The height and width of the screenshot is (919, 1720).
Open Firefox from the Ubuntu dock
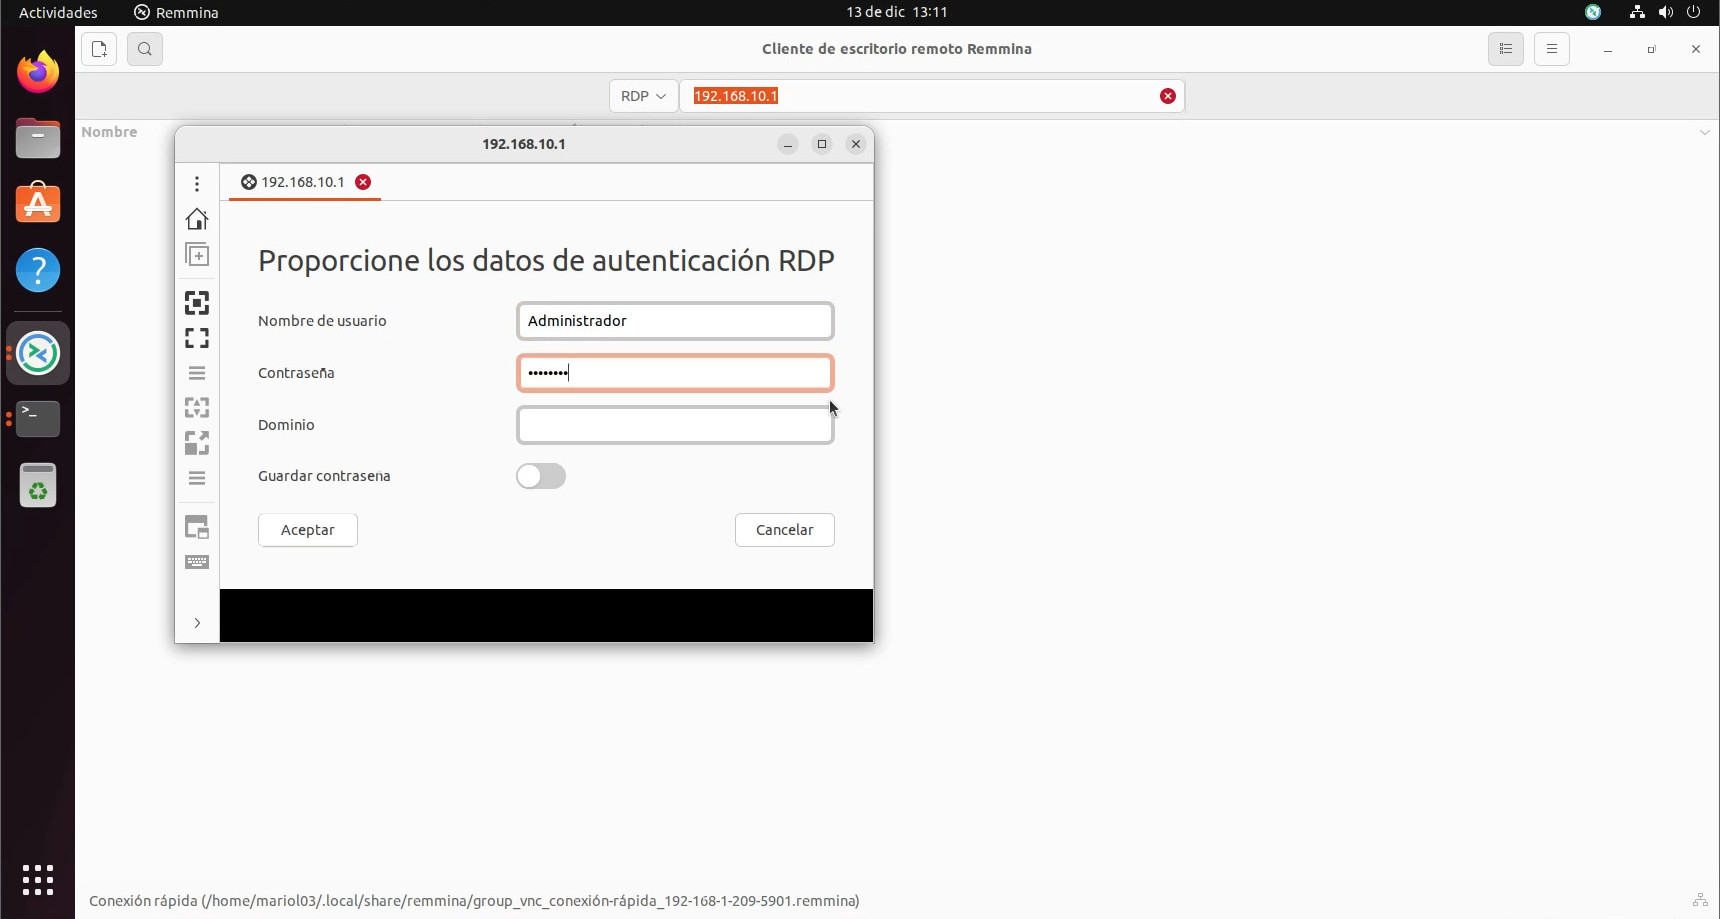pyautogui.click(x=38, y=72)
